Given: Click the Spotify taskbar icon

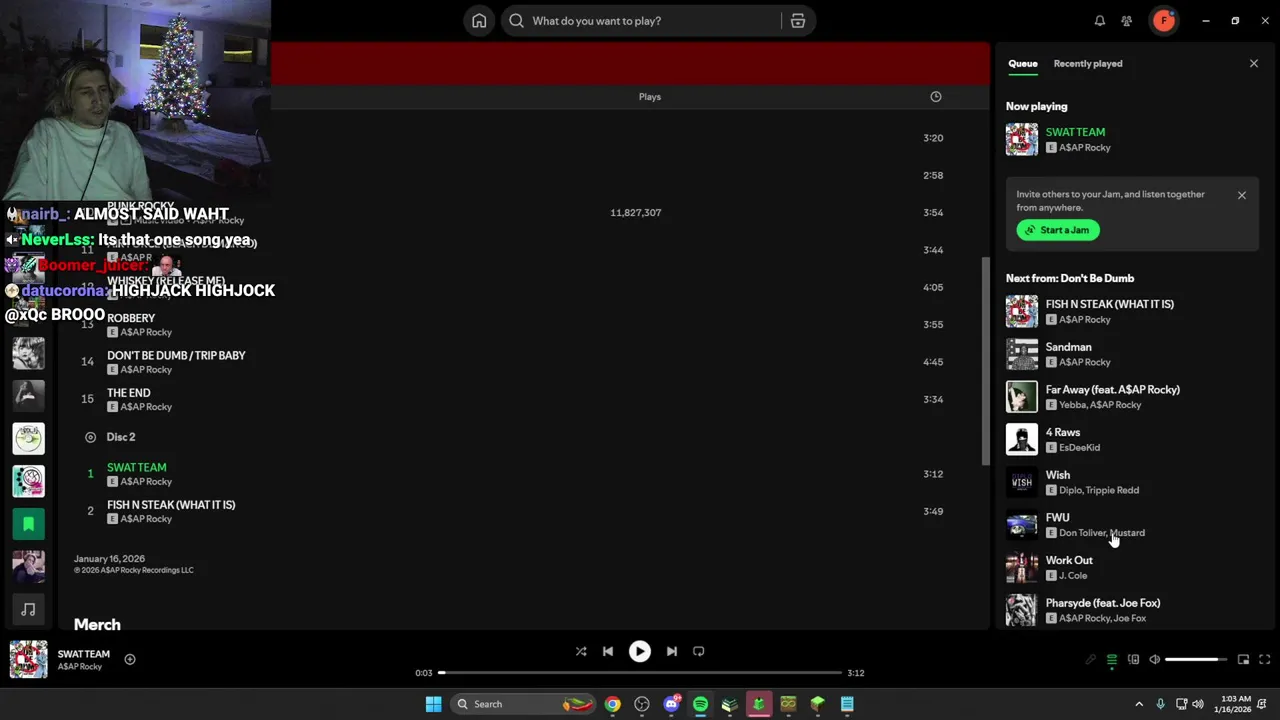Looking at the screenshot, I should point(700,704).
